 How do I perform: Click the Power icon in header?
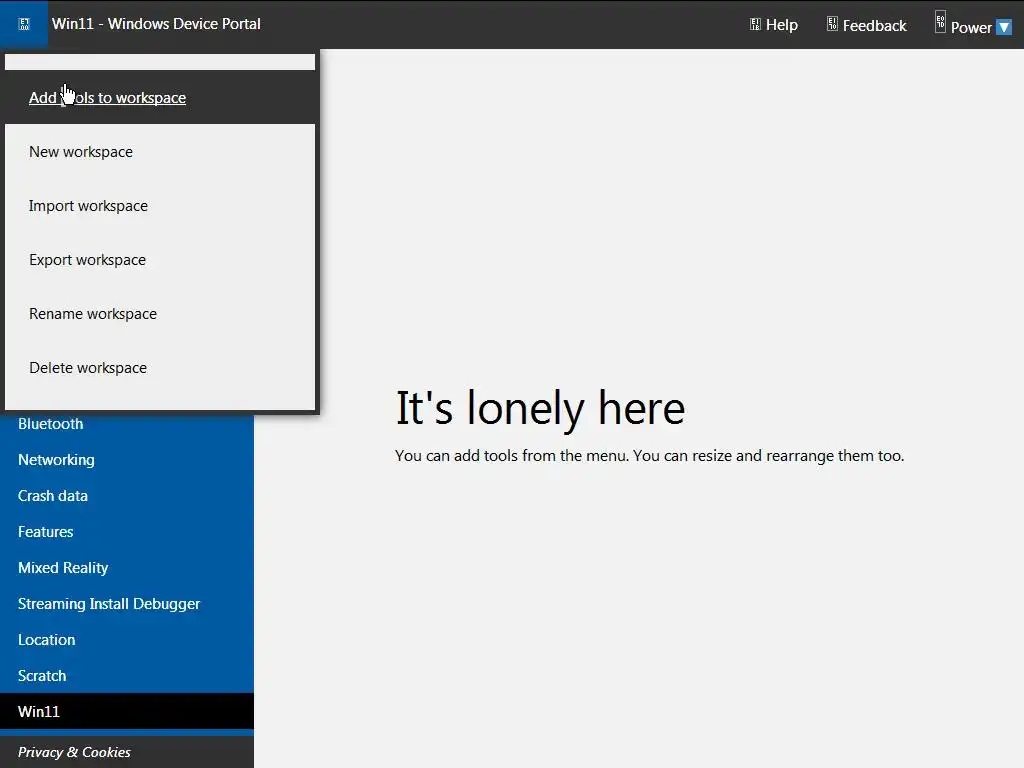coord(940,22)
